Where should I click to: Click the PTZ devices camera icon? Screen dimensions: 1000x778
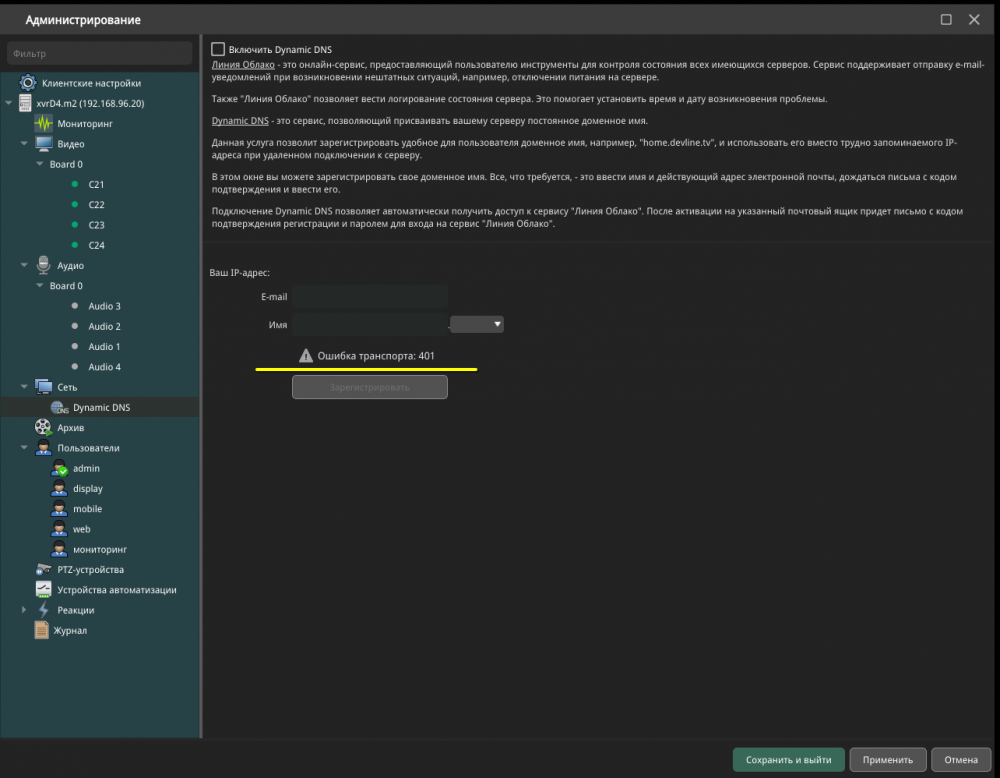coord(44,569)
